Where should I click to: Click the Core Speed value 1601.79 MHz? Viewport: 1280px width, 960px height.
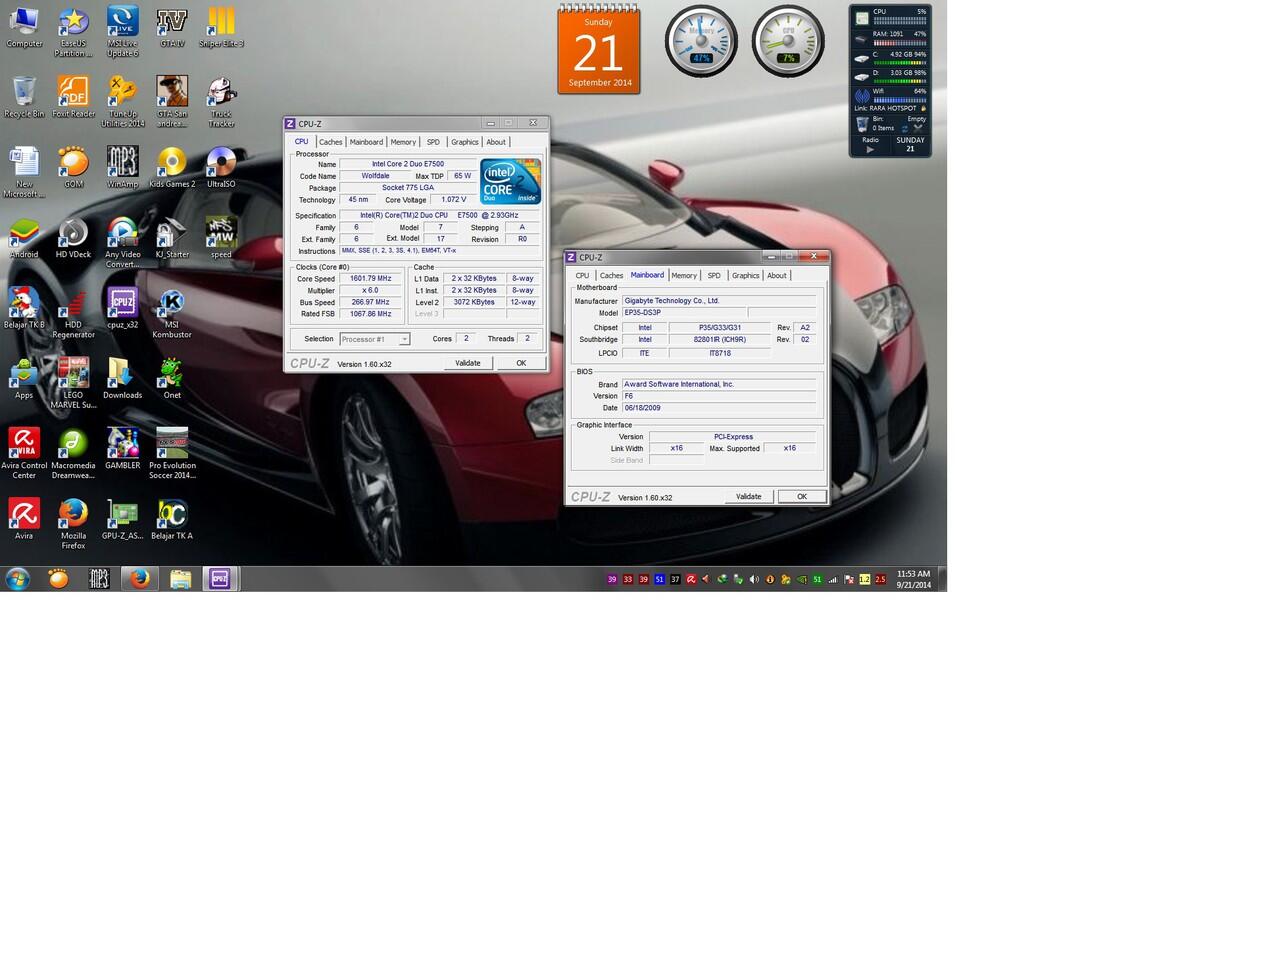tap(371, 279)
